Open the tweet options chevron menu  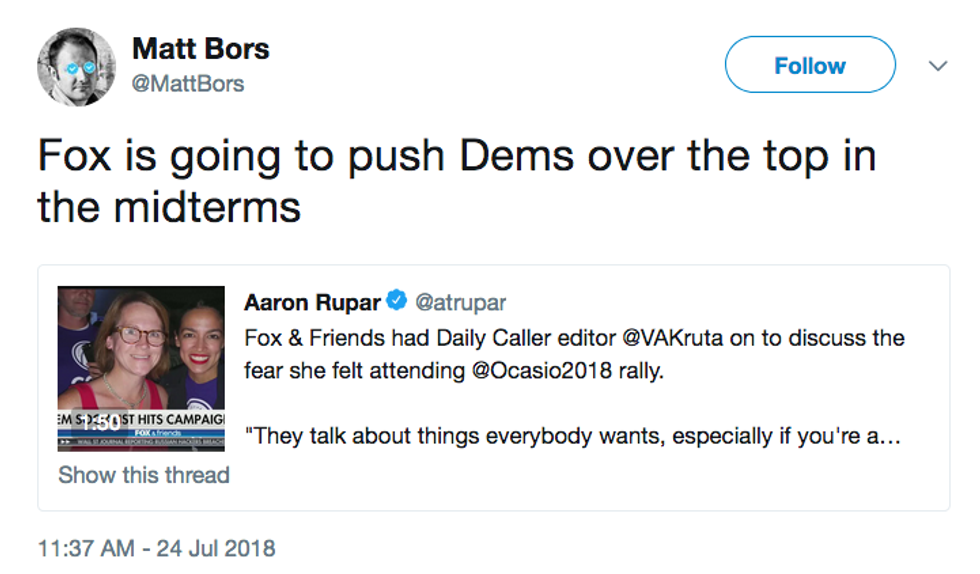click(x=937, y=66)
